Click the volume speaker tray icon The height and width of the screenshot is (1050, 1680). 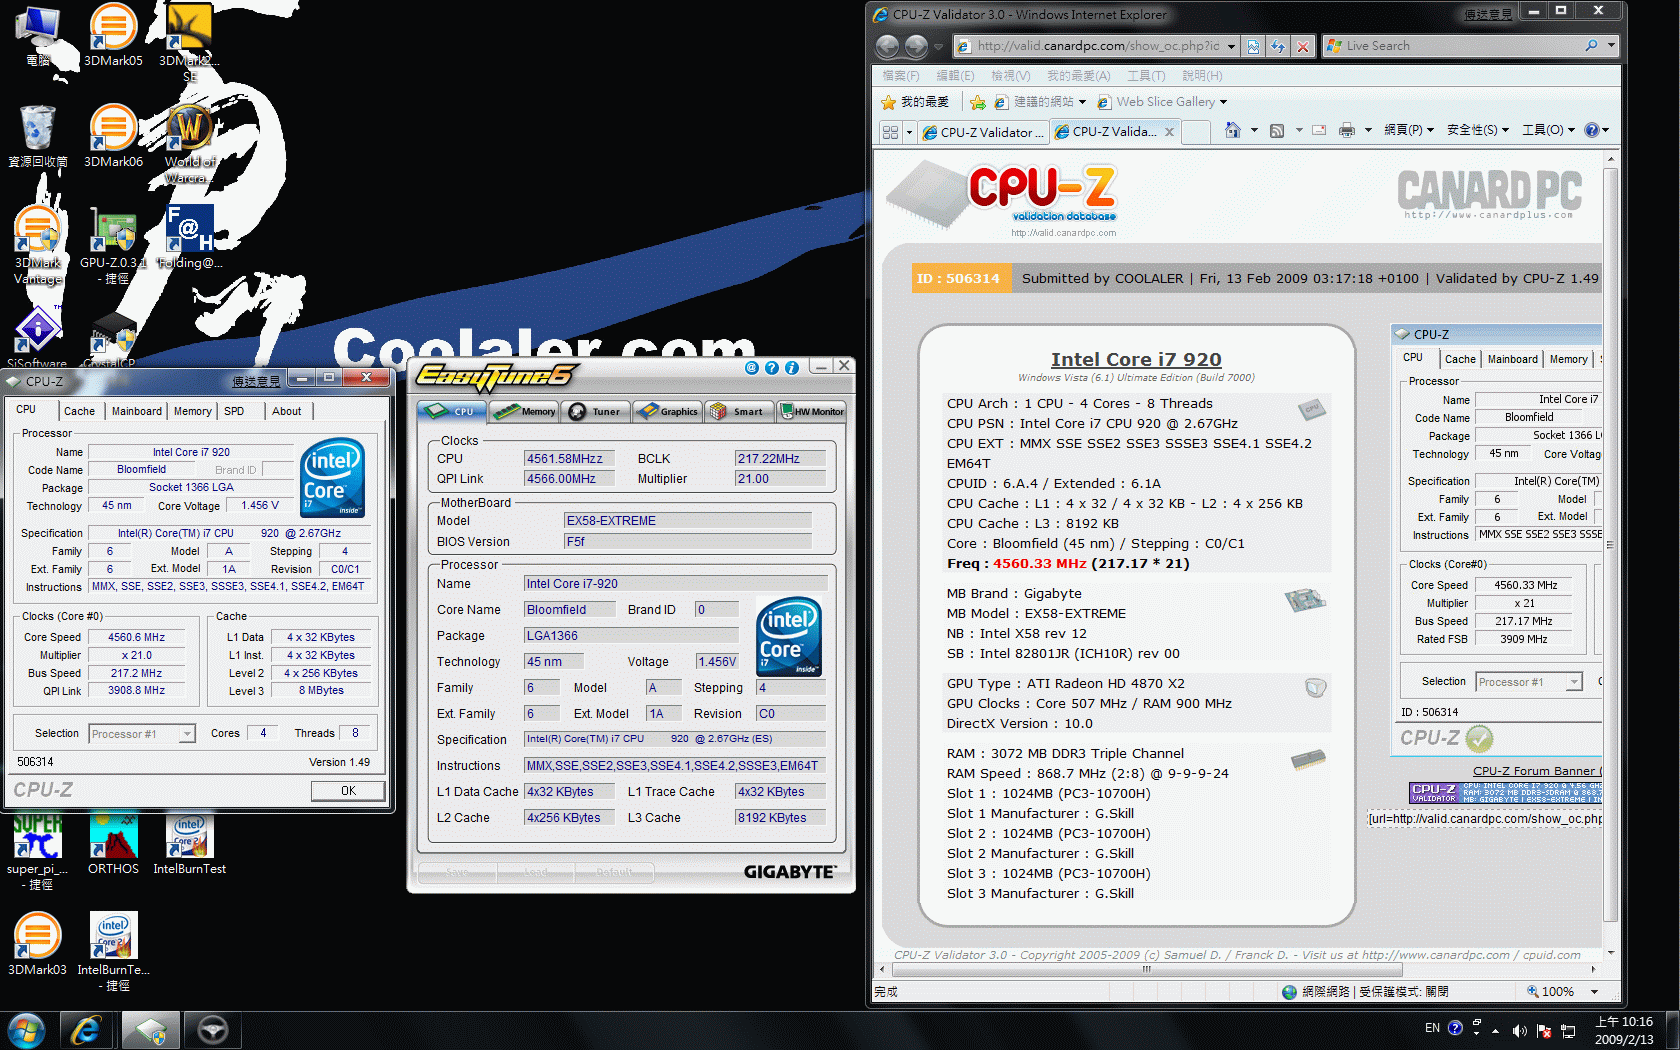point(1519,1030)
